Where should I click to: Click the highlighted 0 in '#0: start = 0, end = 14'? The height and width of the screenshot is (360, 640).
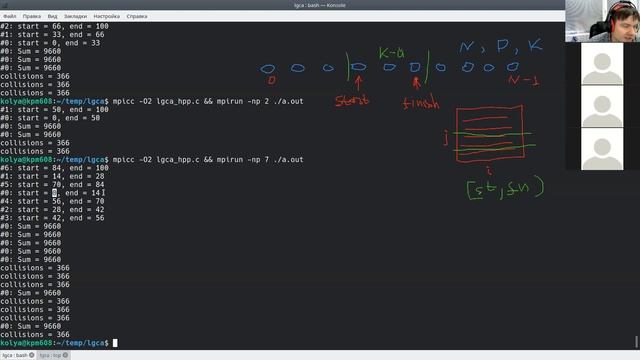coord(54,193)
